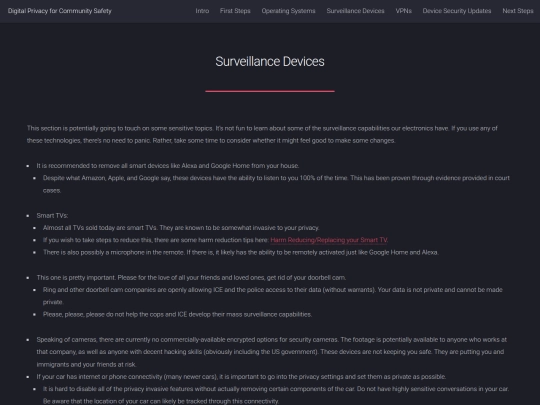The height and width of the screenshot is (405, 540).
Task: Click bullet 'If your car has internet or phone connectivity'
Action: click(x=241, y=377)
